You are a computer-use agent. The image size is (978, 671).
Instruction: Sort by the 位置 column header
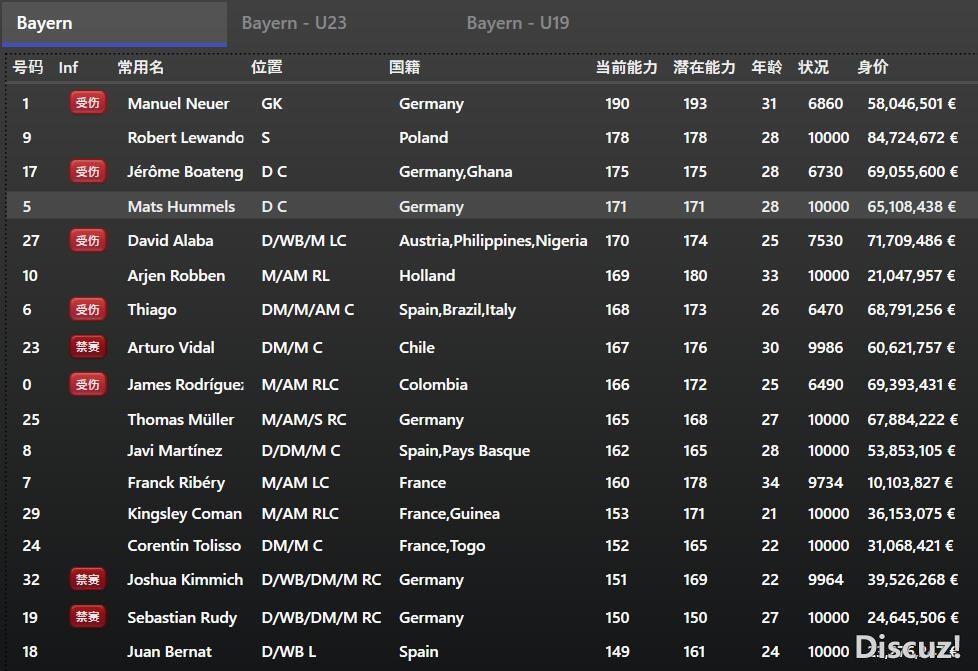click(266, 67)
